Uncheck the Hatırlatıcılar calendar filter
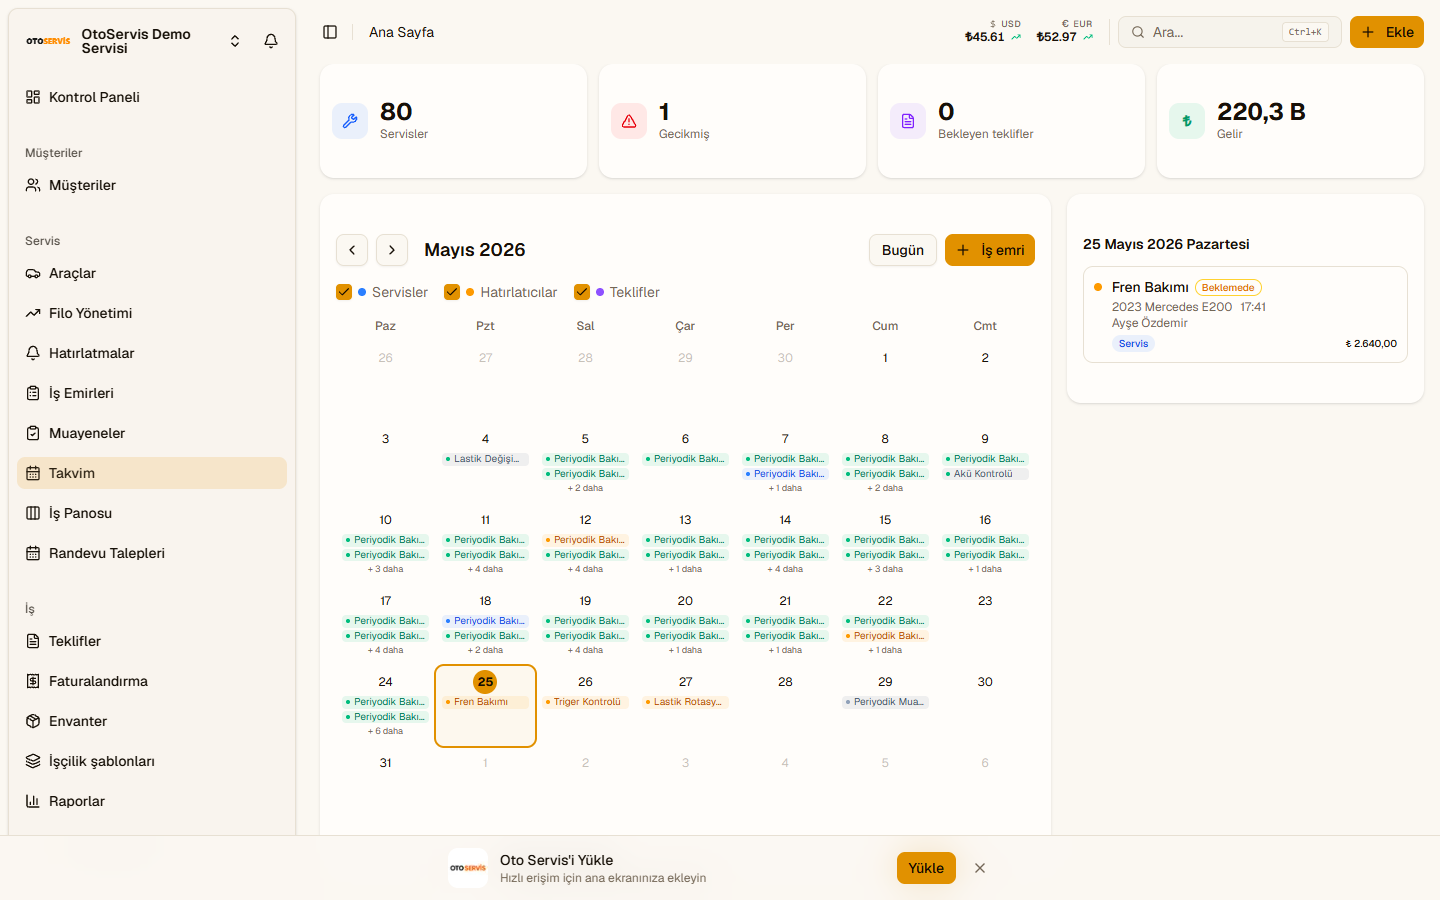The width and height of the screenshot is (1440, 900). [452, 292]
